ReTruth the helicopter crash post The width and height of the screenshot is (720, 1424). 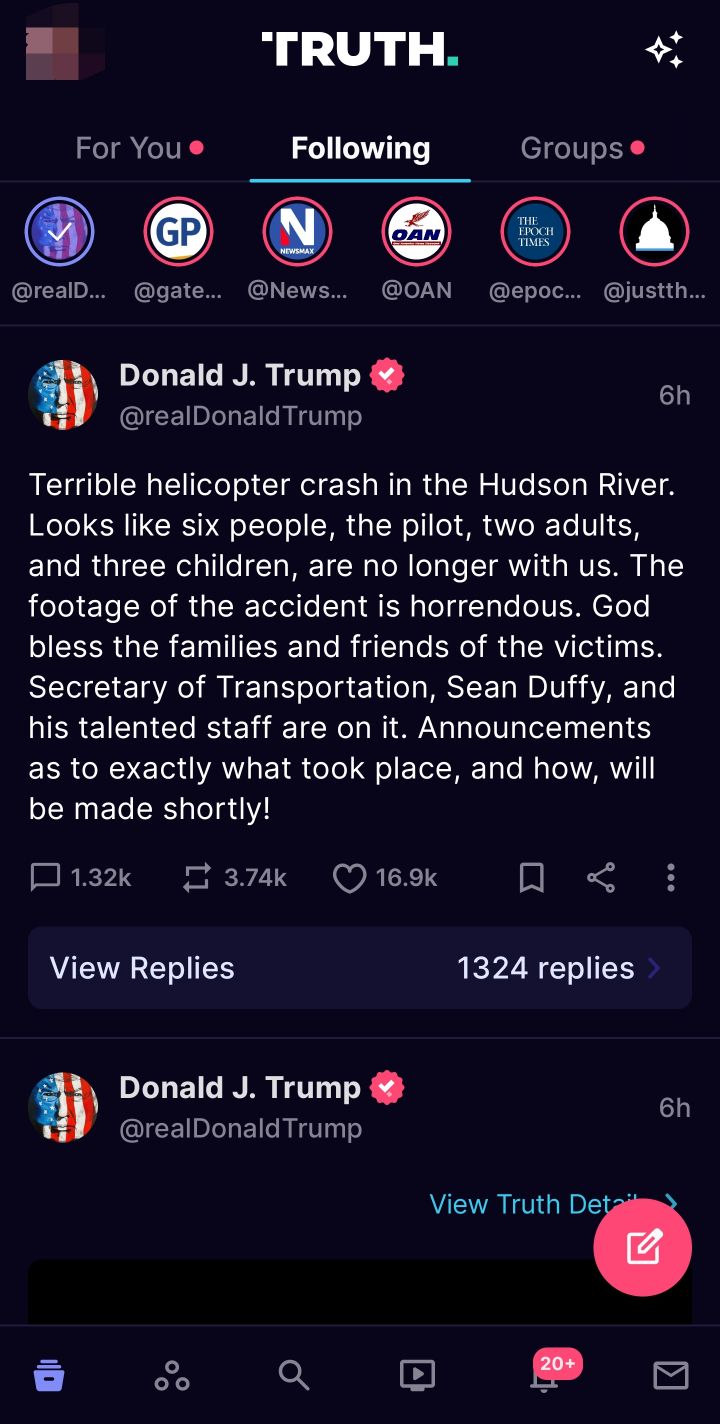coord(197,878)
